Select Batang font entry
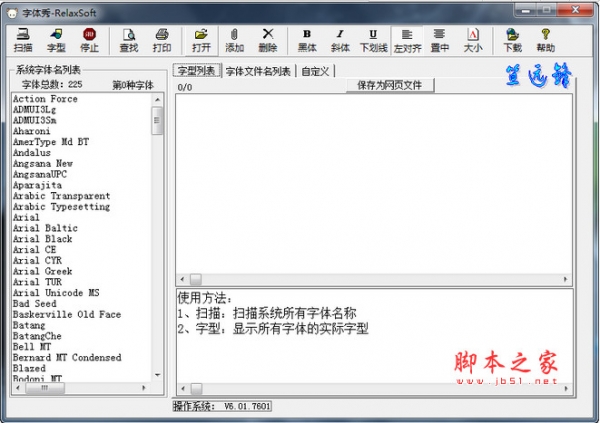 pyautogui.click(x=29, y=325)
